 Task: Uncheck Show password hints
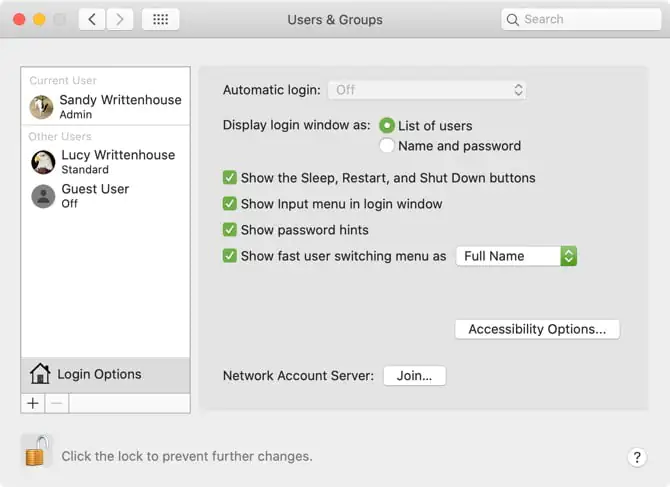(230, 230)
